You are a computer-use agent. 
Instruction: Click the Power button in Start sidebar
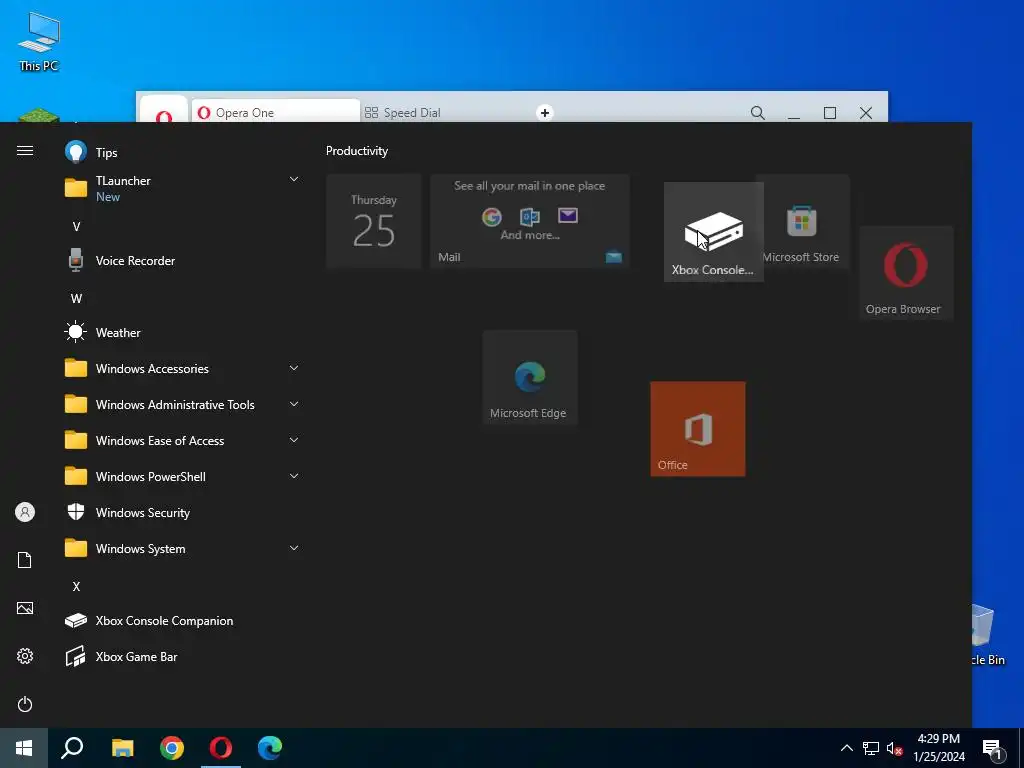[x=25, y=704]
